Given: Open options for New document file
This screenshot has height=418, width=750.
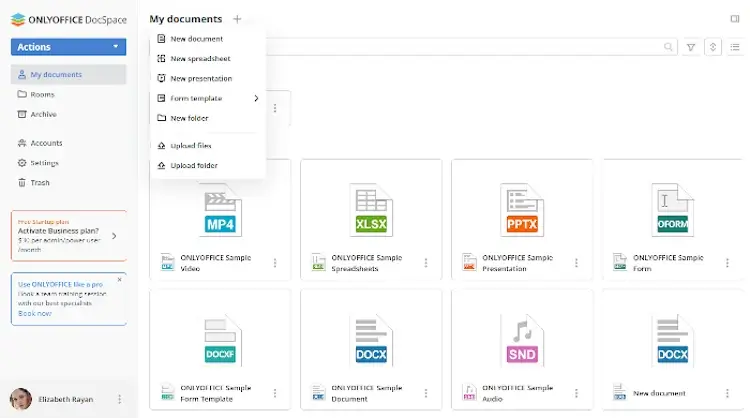Looking at the screenshot, I should [x=727, y=393].
